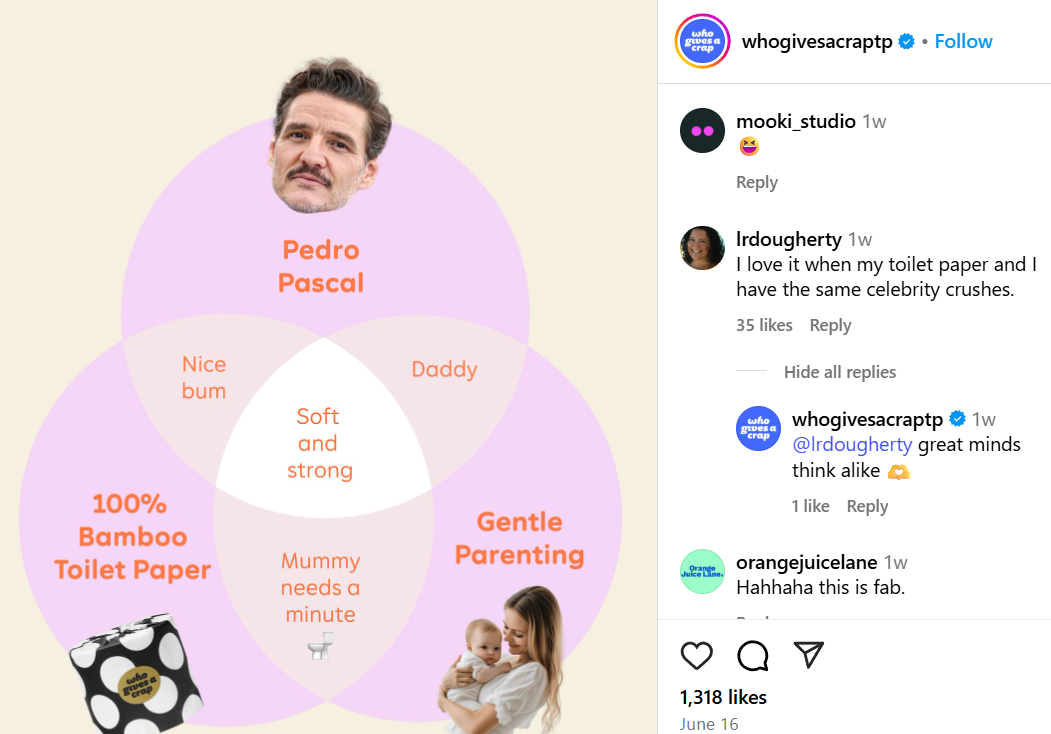Screen dimensions: 1051x734
Task: Open the 1,318 likes list
Action: (x=723, y=697)
